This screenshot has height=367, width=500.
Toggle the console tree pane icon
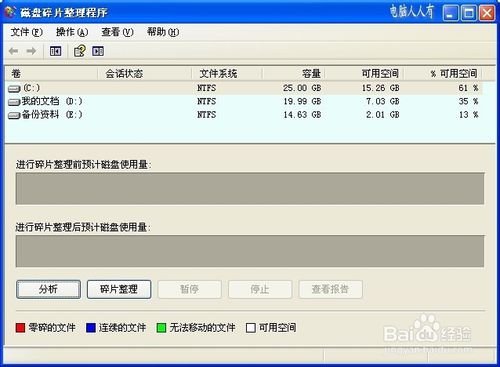point(55,51)
